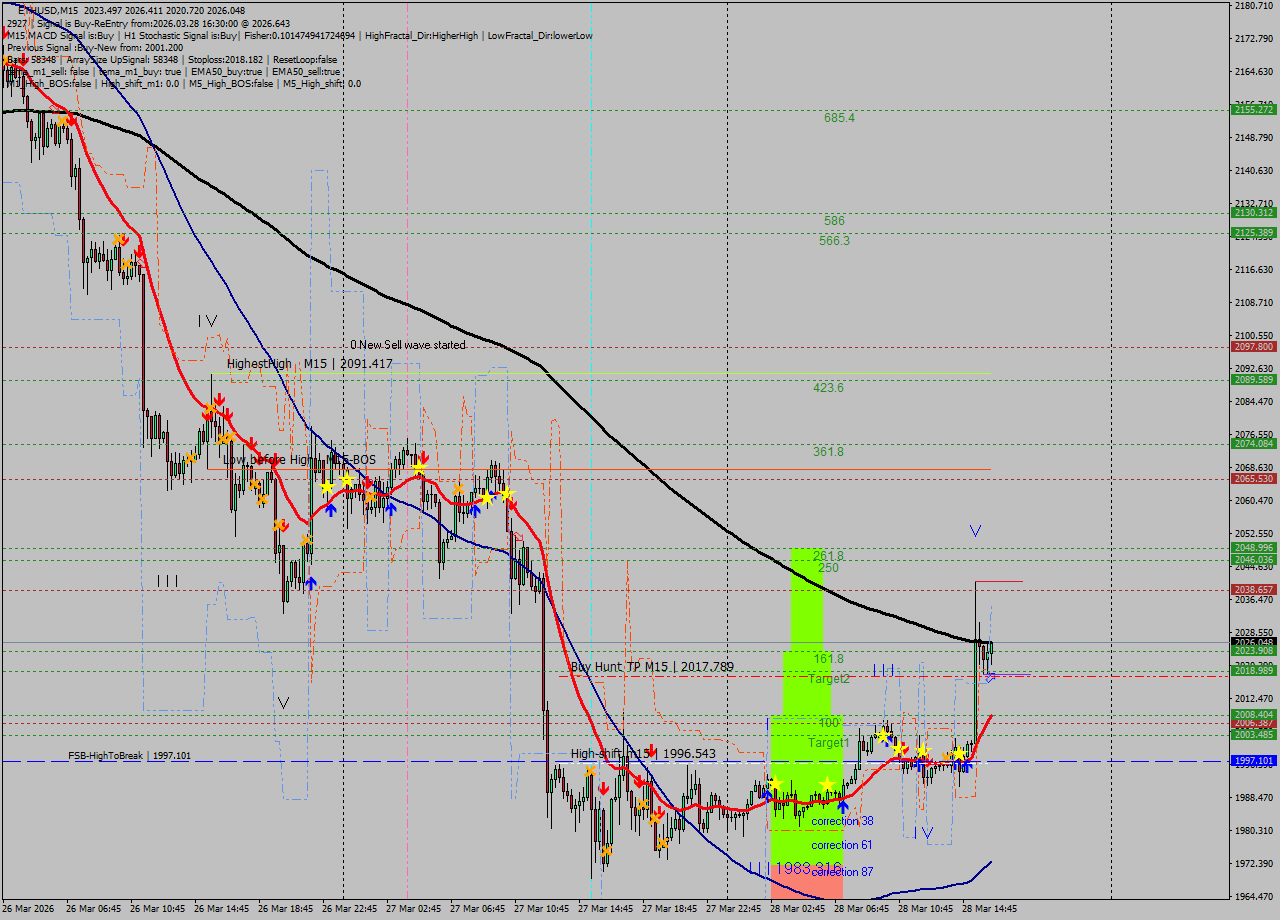1280x920 pixels.
Task: Click the blue V wave marker above the price spike
Action: click(975, 531)
